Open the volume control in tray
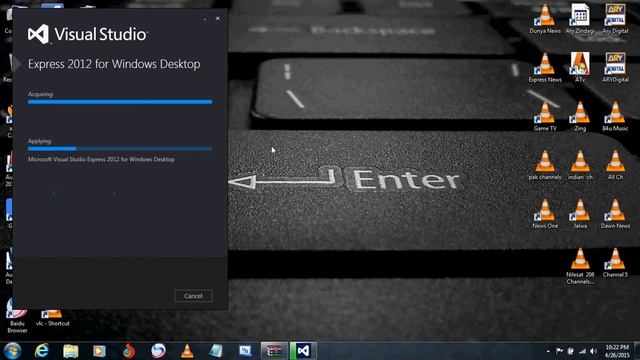This screenshot has height=360, width=640. (593, 351)
